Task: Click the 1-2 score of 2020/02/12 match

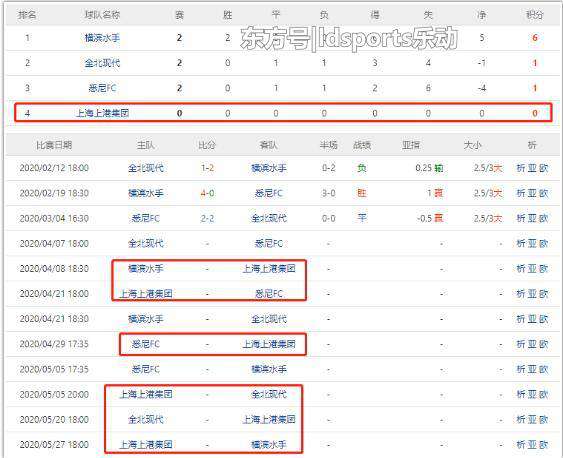Action: click(x=208, y=168)
